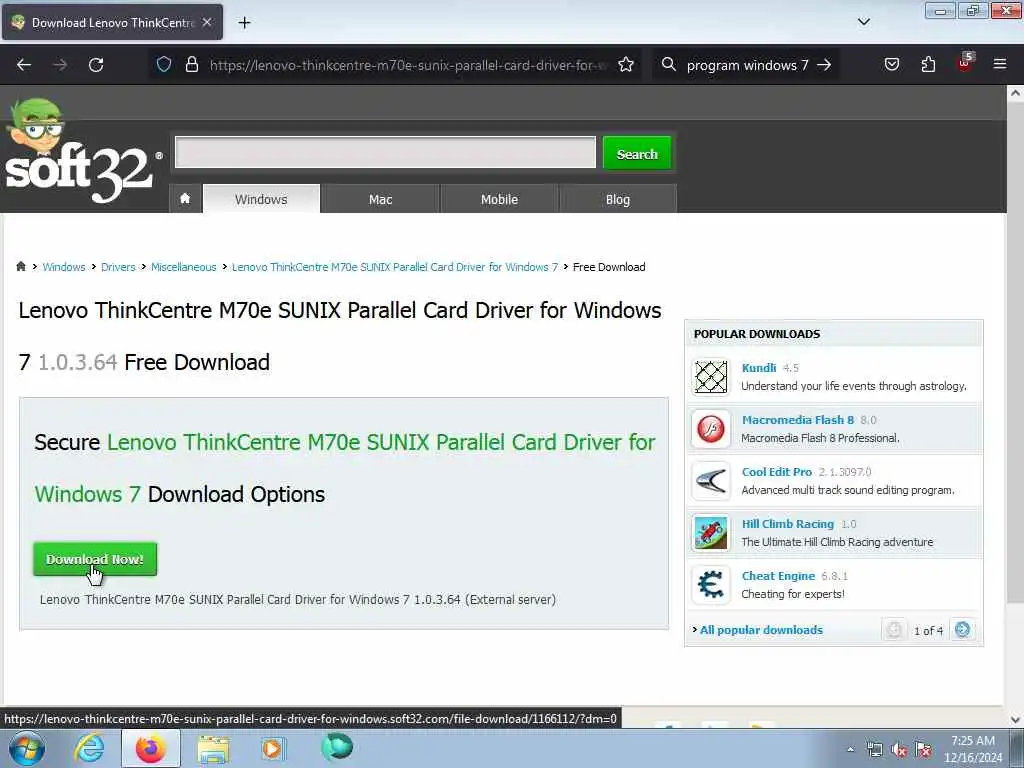
Task: Open Cool Edit Pro link
Action: tap(776, 472)
